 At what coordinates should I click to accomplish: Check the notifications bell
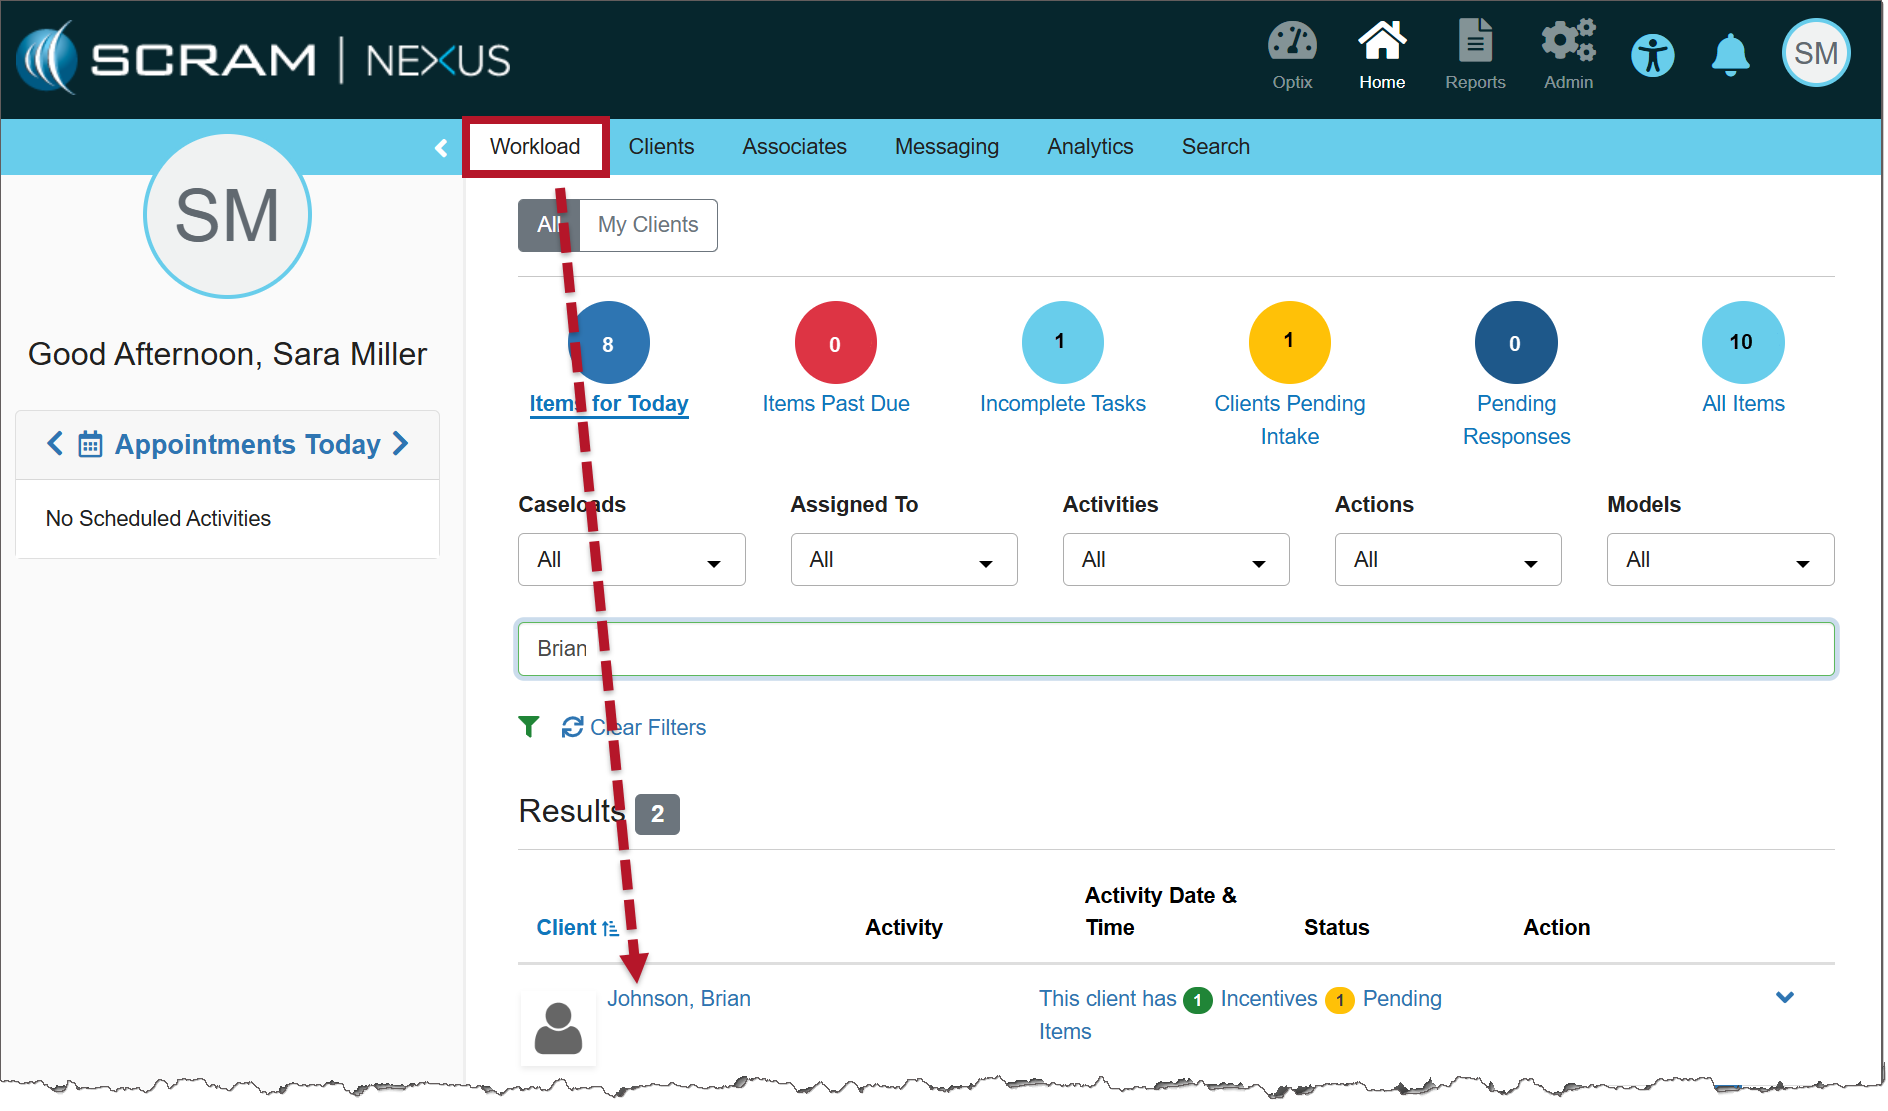[1730, 55]
